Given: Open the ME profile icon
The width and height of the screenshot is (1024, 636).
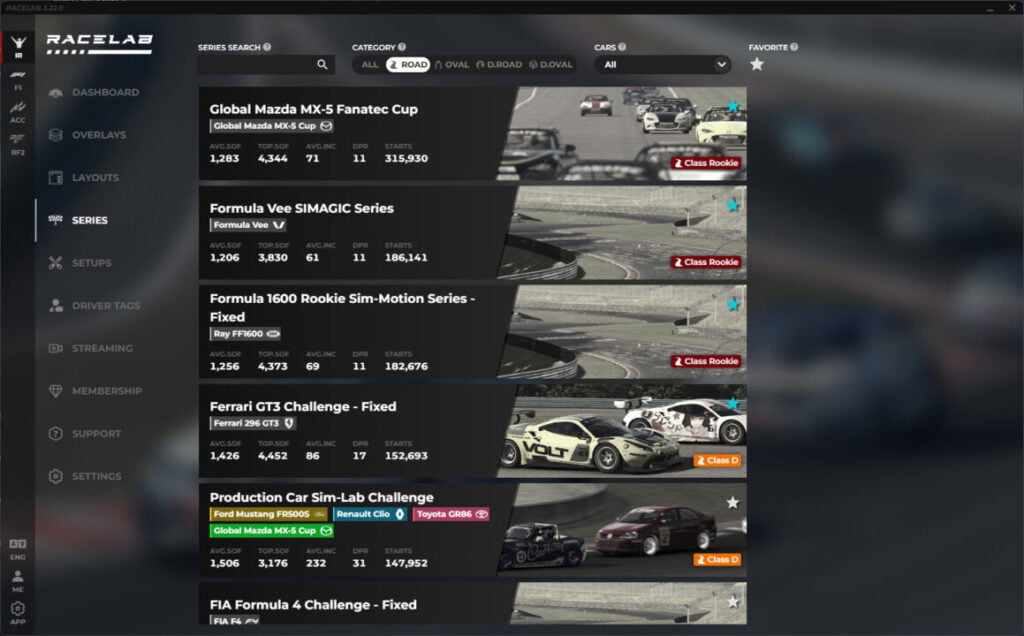Looking at the screenshot, I should click(x=18, y=580).
